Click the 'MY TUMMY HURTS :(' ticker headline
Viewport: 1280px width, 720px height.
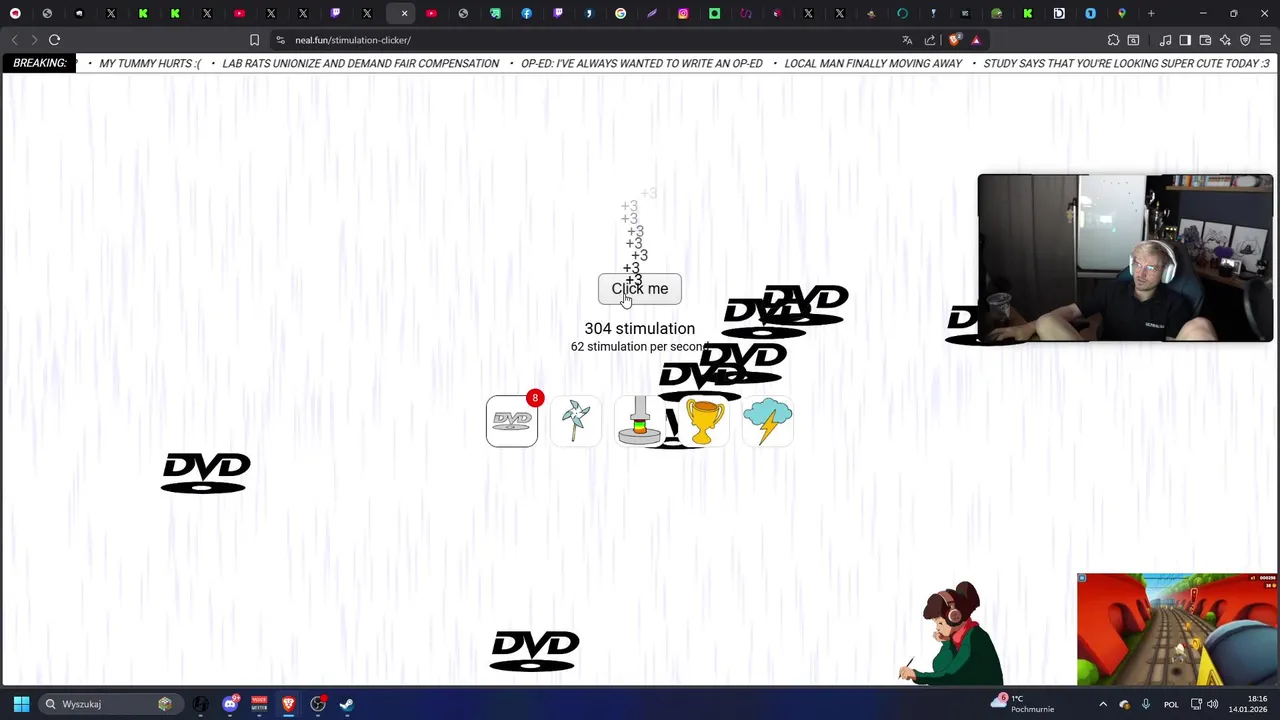[x=150, y=63]
